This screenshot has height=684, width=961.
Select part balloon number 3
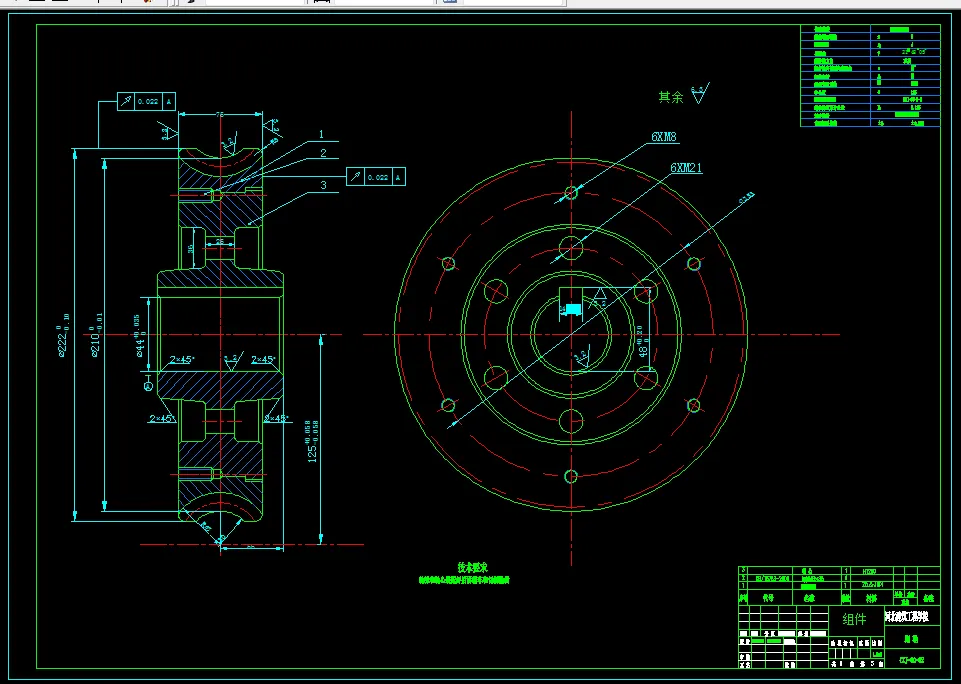point(323,184)
